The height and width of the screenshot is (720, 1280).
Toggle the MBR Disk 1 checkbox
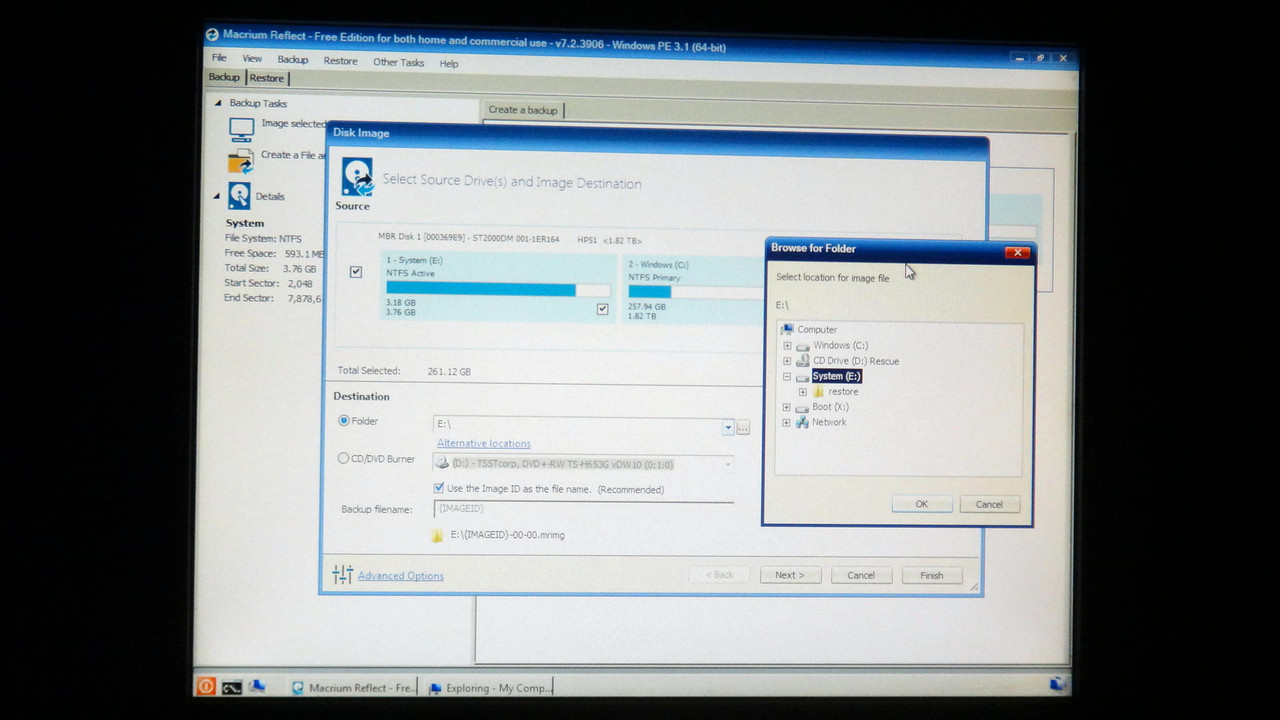pyautogui.click(x=356, y=272)
